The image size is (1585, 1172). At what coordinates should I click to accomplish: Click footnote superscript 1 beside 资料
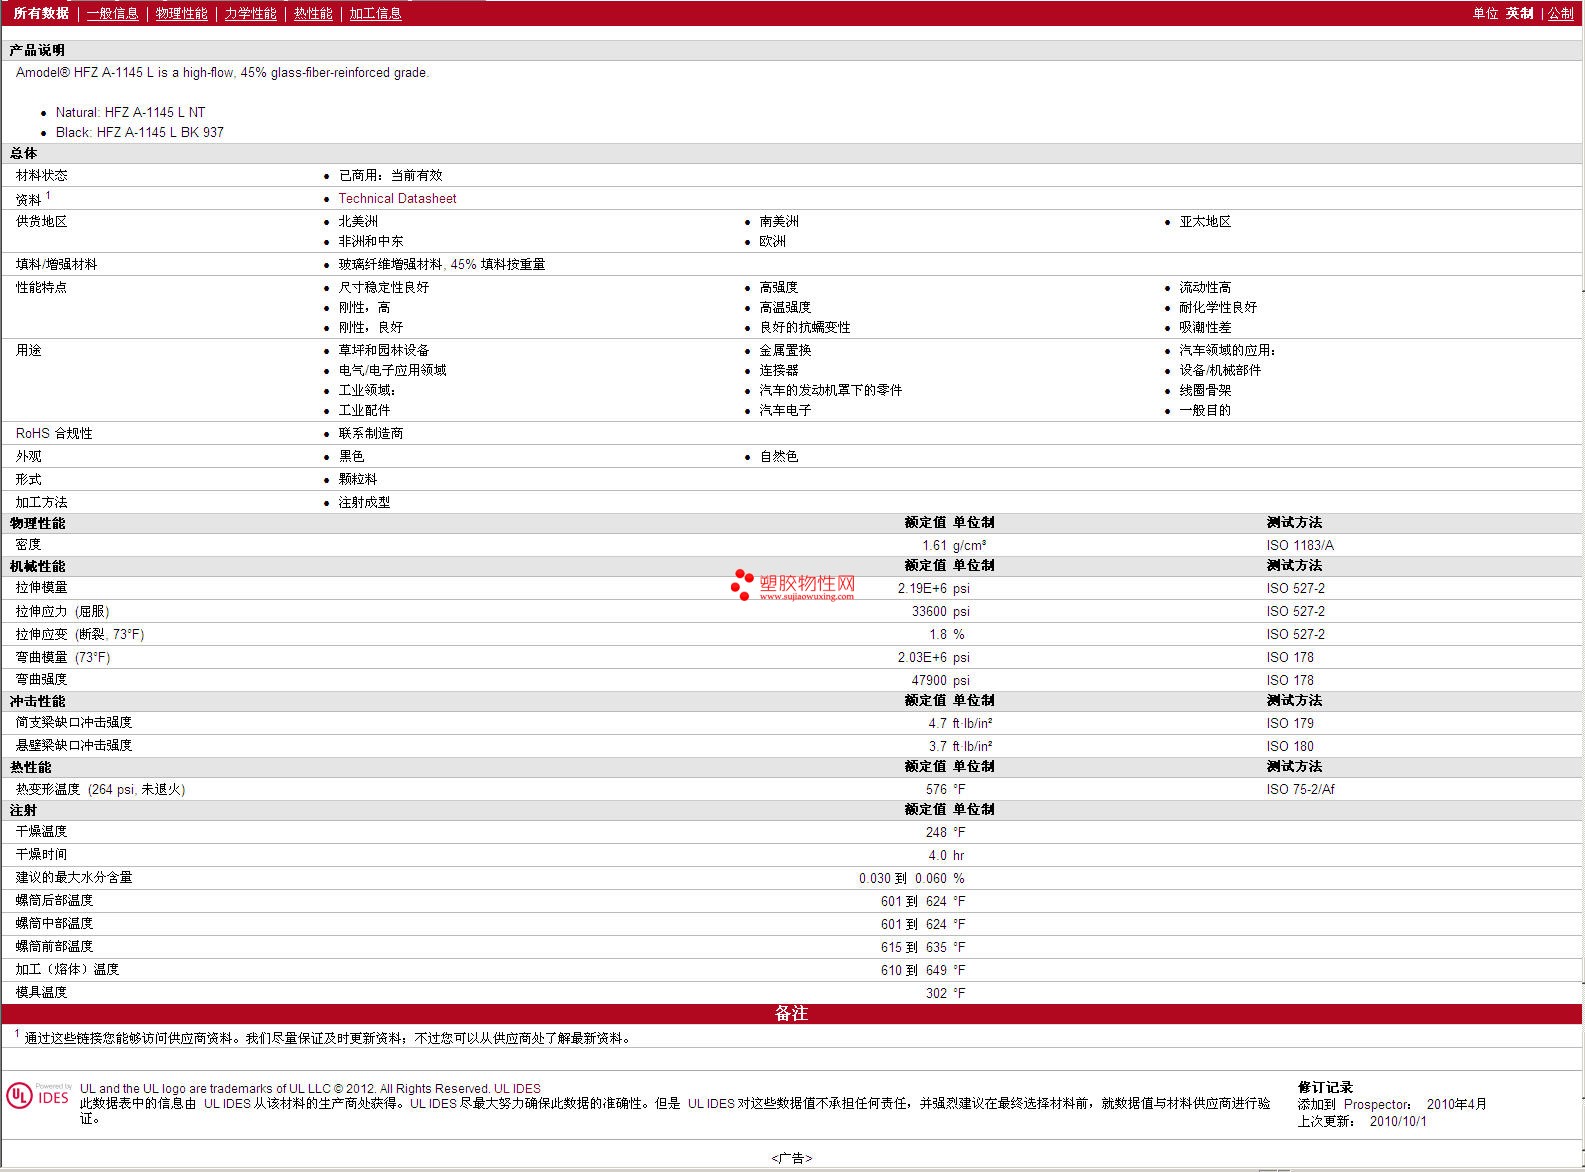[x=48, y=195]
